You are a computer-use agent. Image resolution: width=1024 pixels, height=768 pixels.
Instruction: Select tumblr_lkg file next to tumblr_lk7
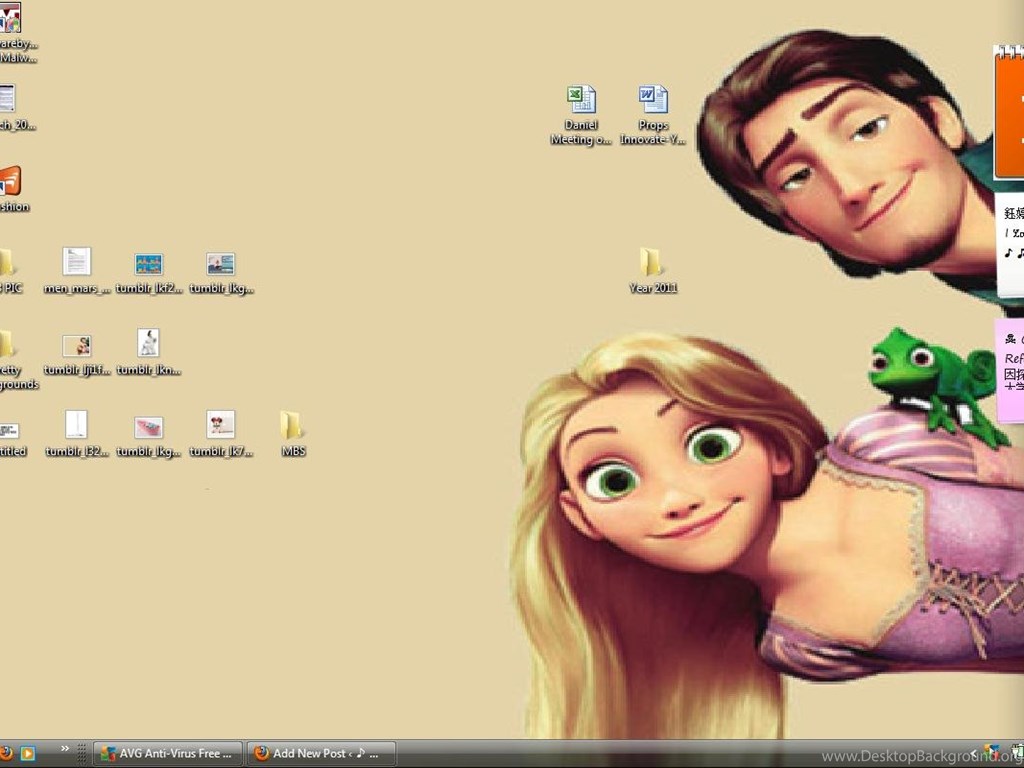click(149, 436)
